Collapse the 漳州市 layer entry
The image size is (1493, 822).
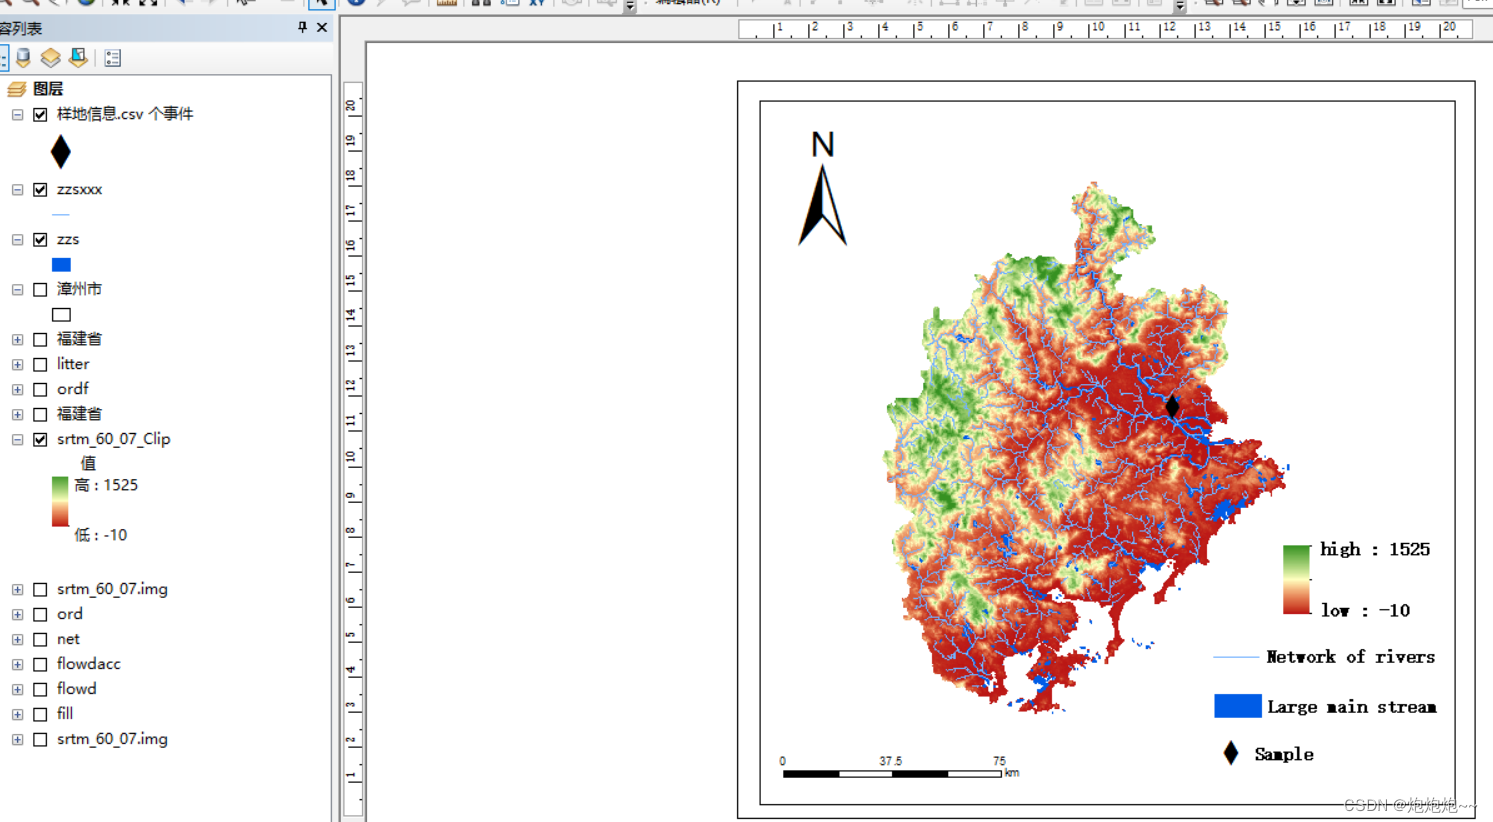click(x=17, y=289)
